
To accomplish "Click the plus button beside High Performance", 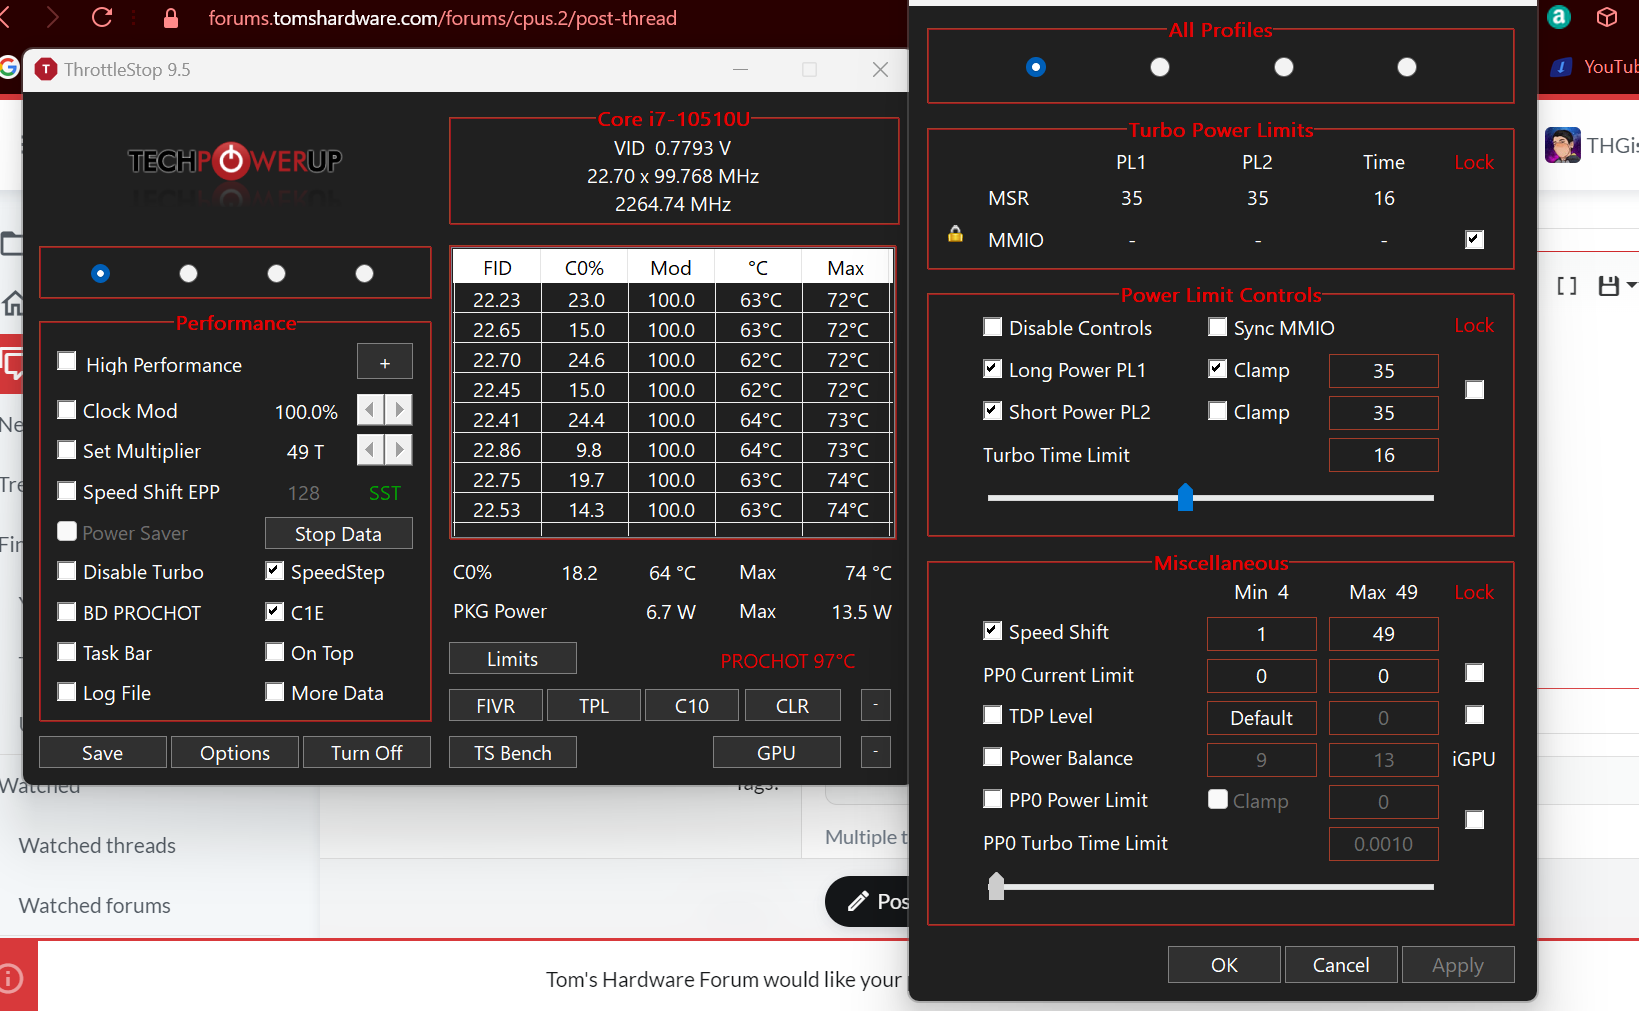I will 385,362.
